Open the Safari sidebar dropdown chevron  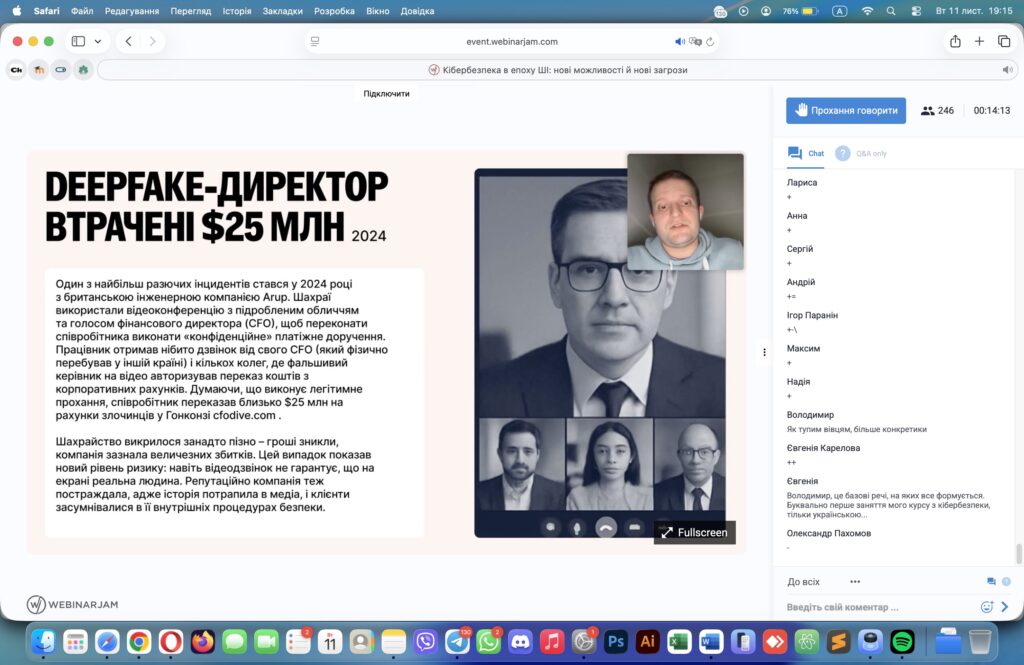pos(97,41)
